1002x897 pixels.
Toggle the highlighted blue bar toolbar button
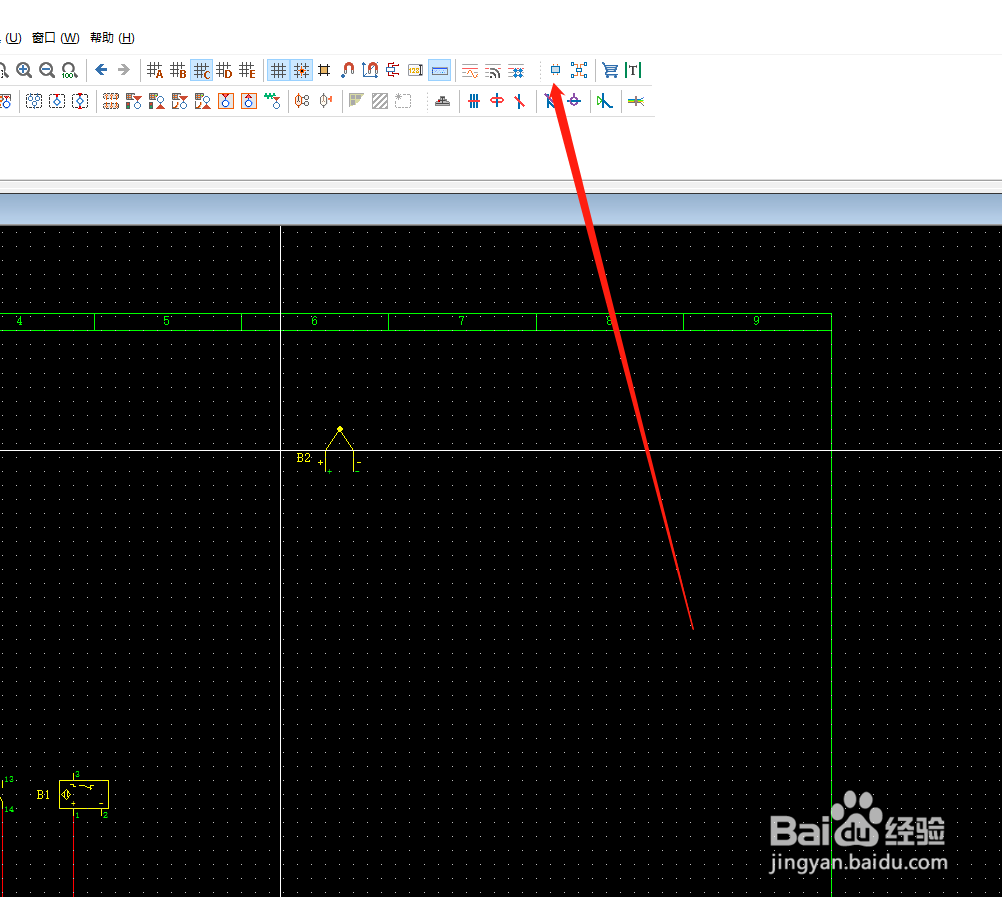click(440, 70)
